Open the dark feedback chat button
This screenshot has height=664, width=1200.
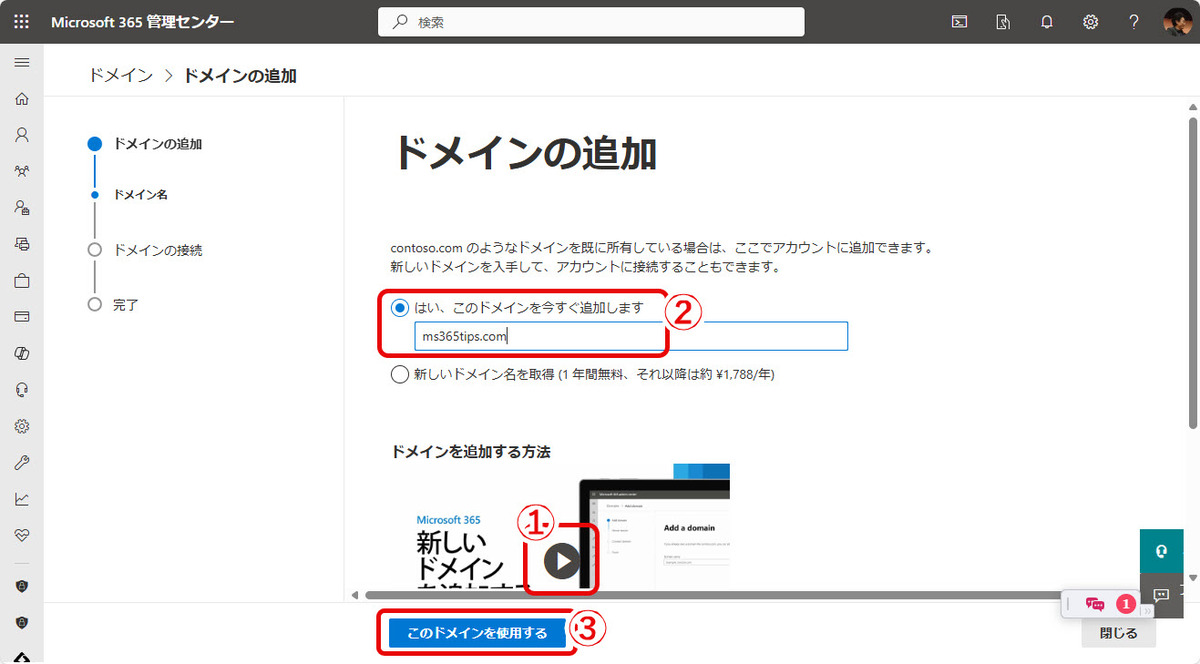pos(1161,594)
